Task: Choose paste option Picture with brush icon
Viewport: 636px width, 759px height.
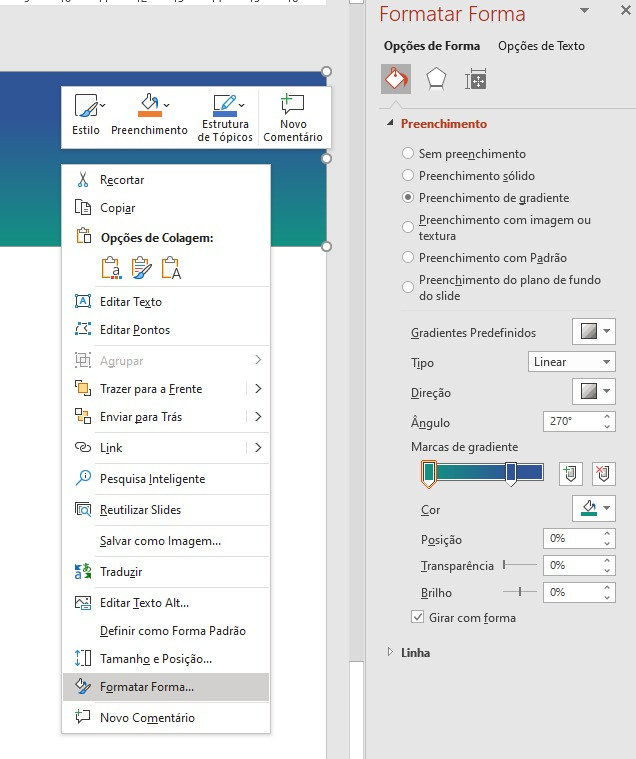Action: pyautogui.click(x=141, y=268)
